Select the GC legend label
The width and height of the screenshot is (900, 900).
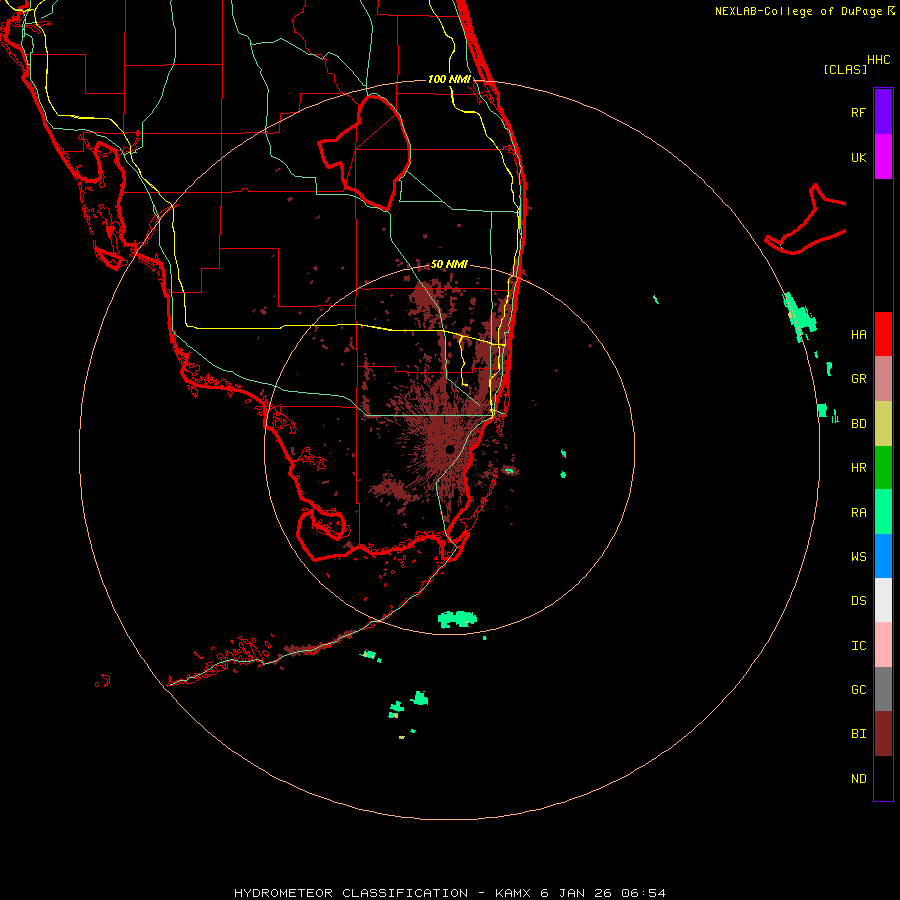pos(858,690)
